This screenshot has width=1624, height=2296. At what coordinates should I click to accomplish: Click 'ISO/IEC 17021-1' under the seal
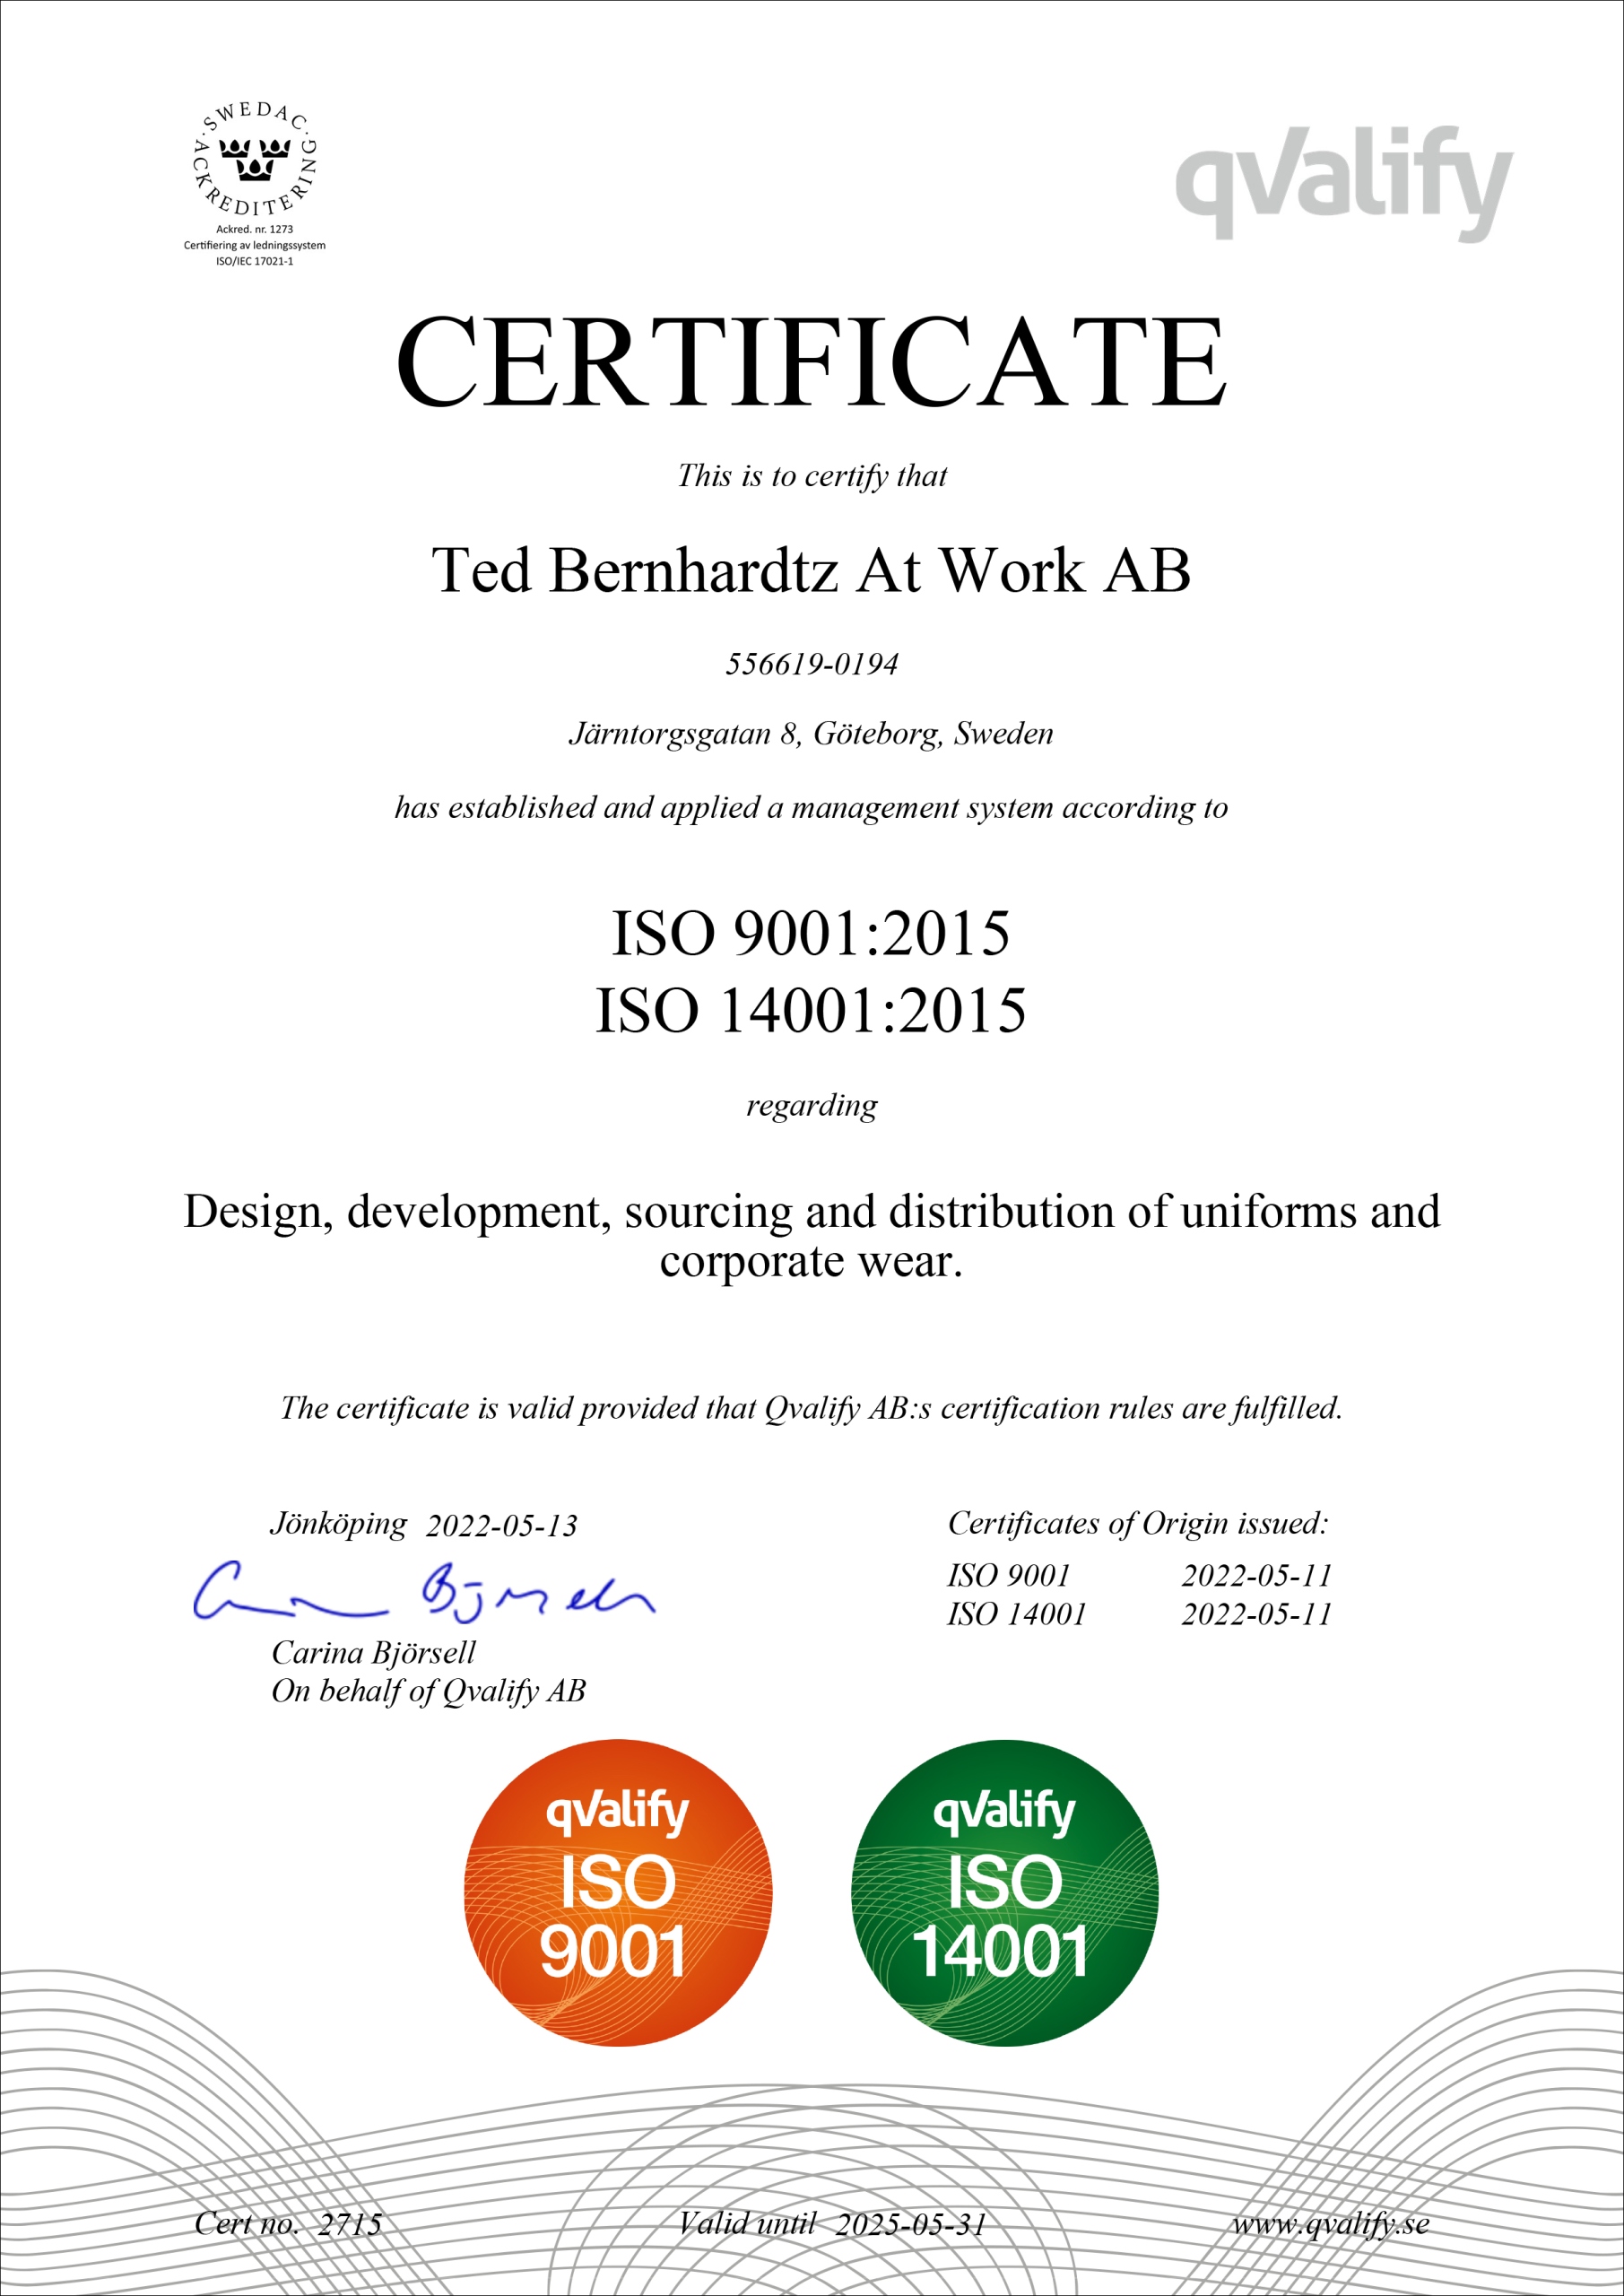(255, 261)
